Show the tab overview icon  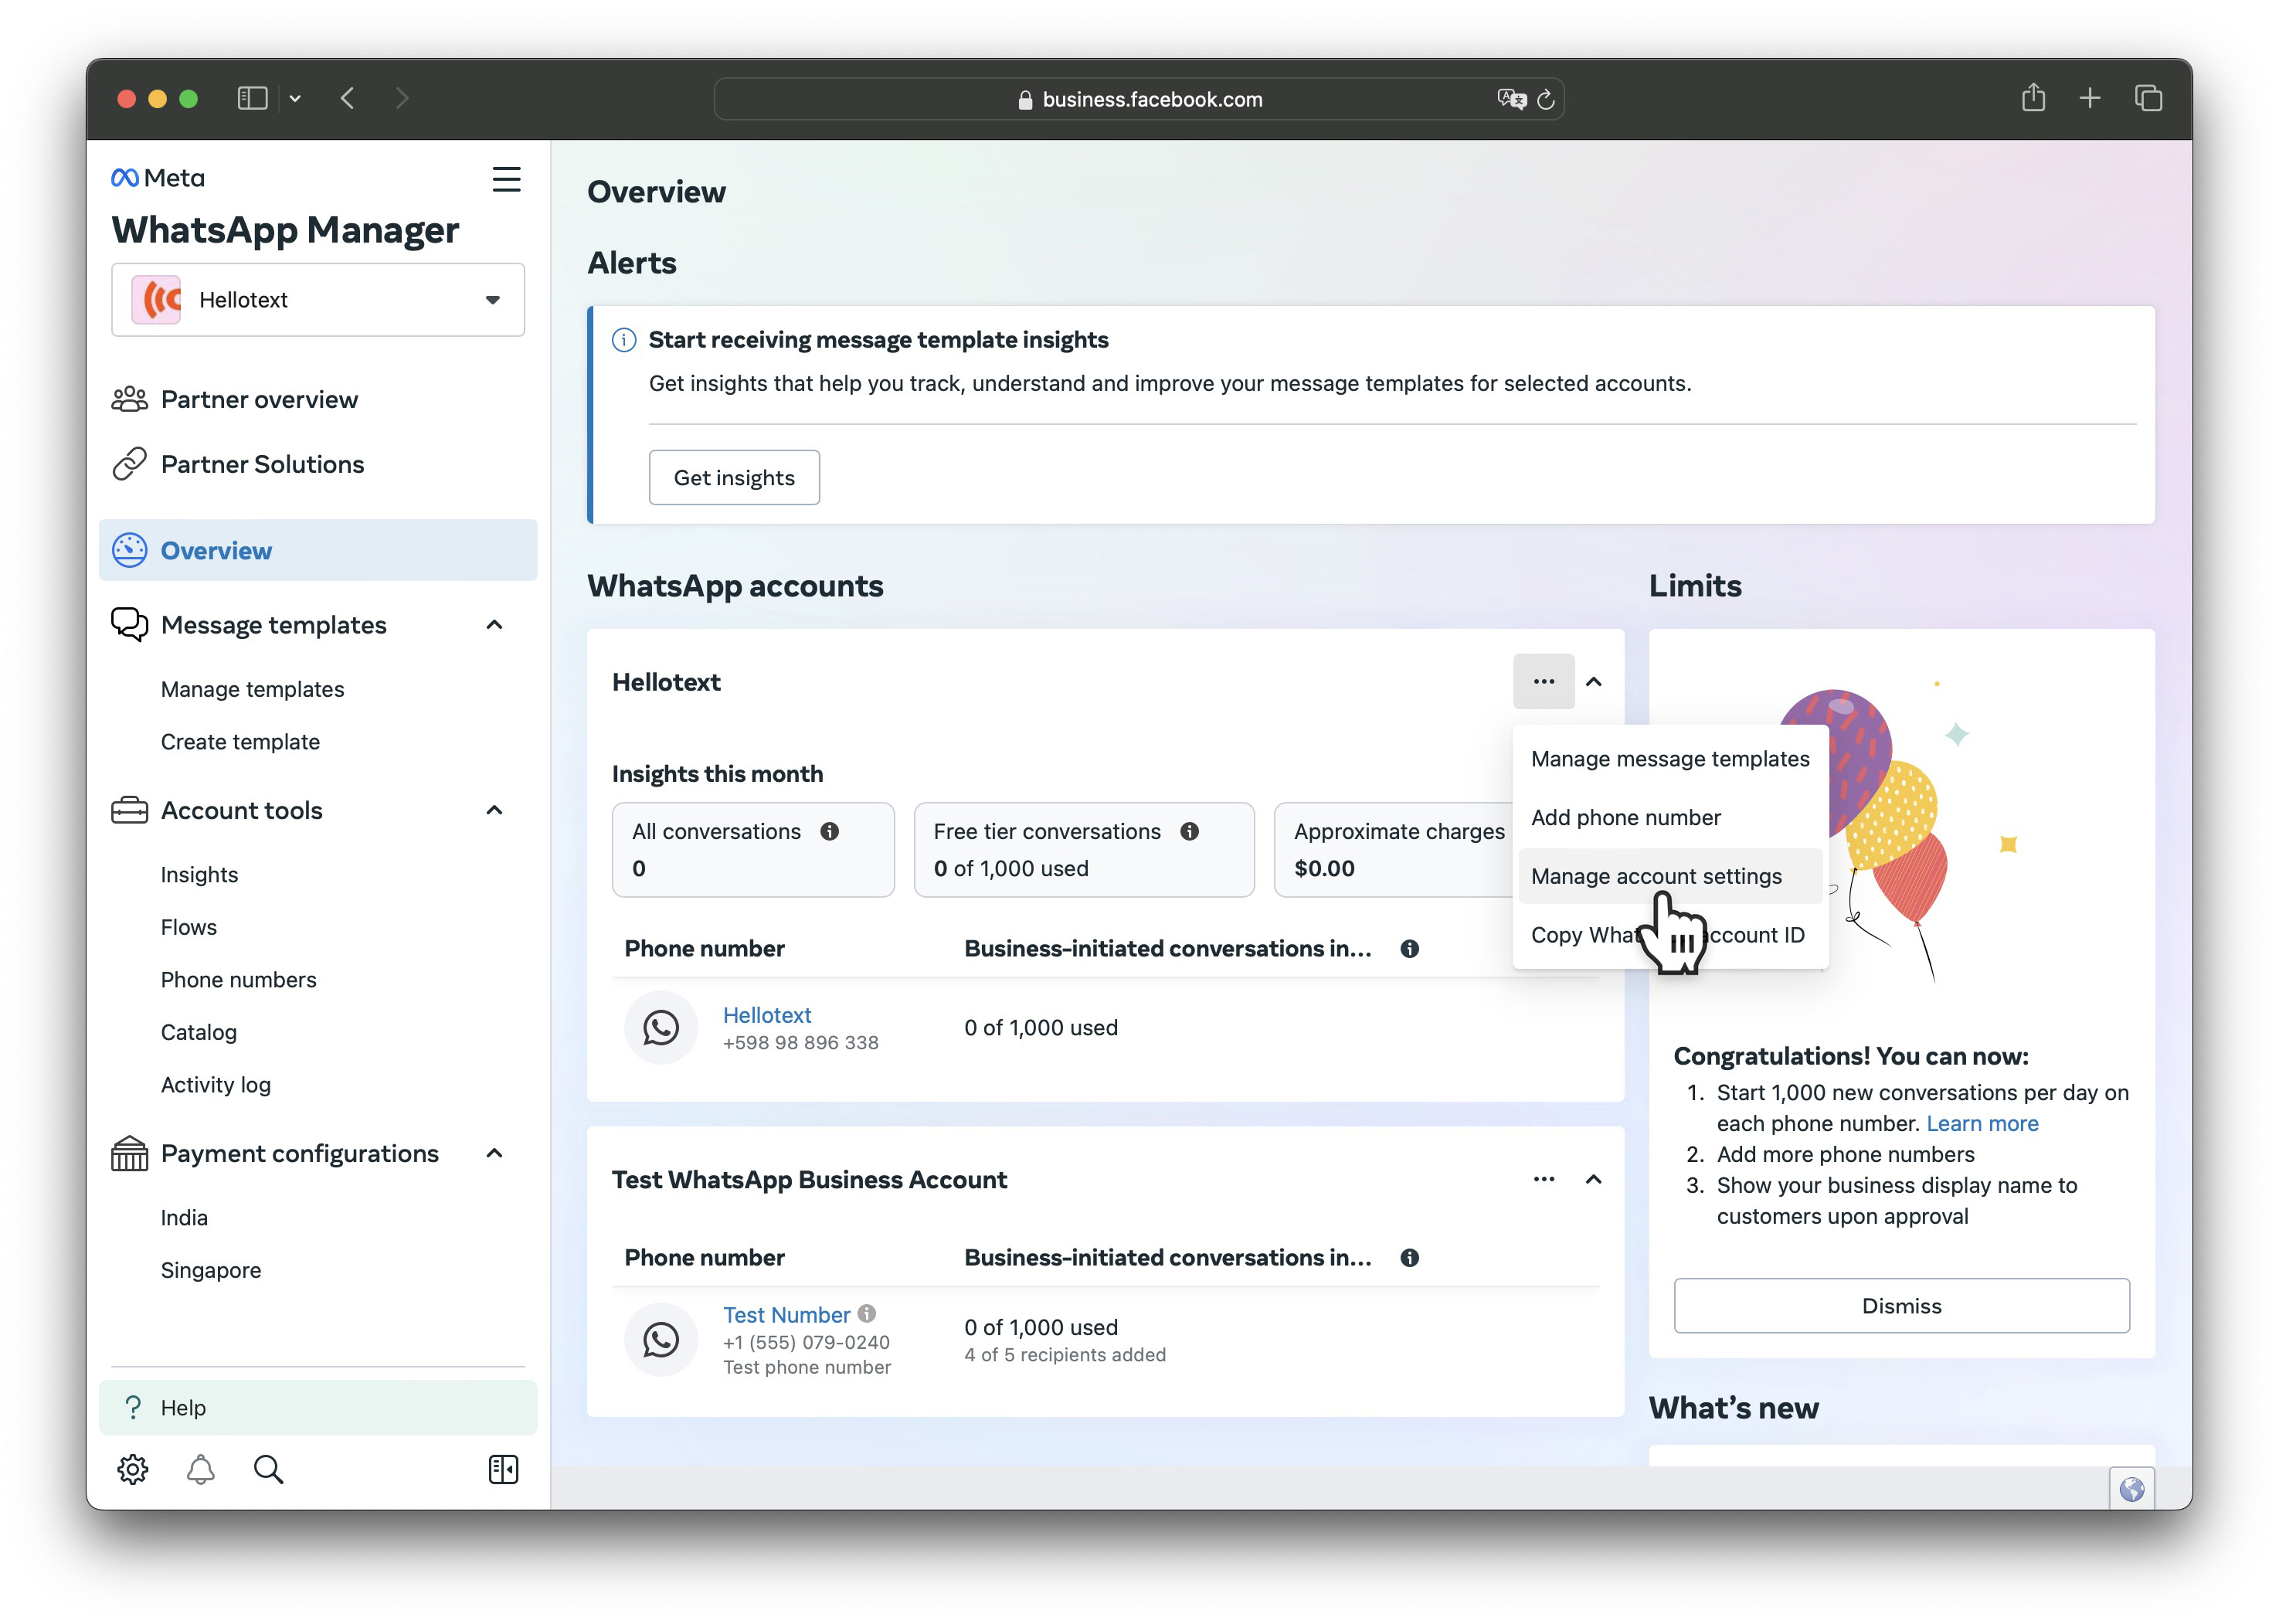tap(2148, 98)
